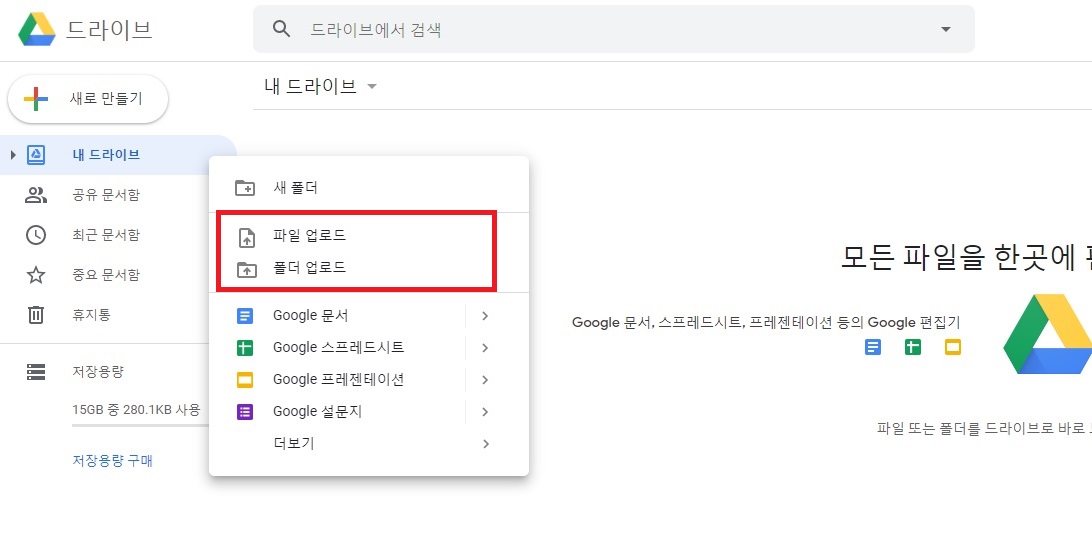
Task: Open 공유 문서함
Action: coord(106,195)
